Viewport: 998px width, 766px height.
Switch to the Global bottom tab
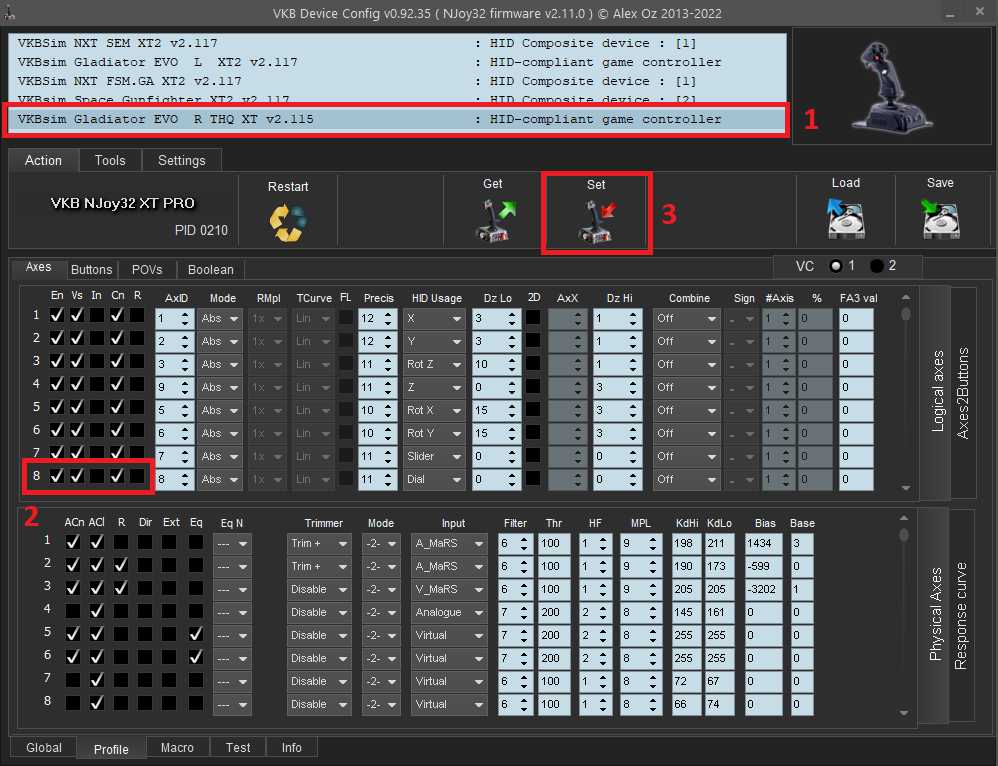click(x=44, y=748)
